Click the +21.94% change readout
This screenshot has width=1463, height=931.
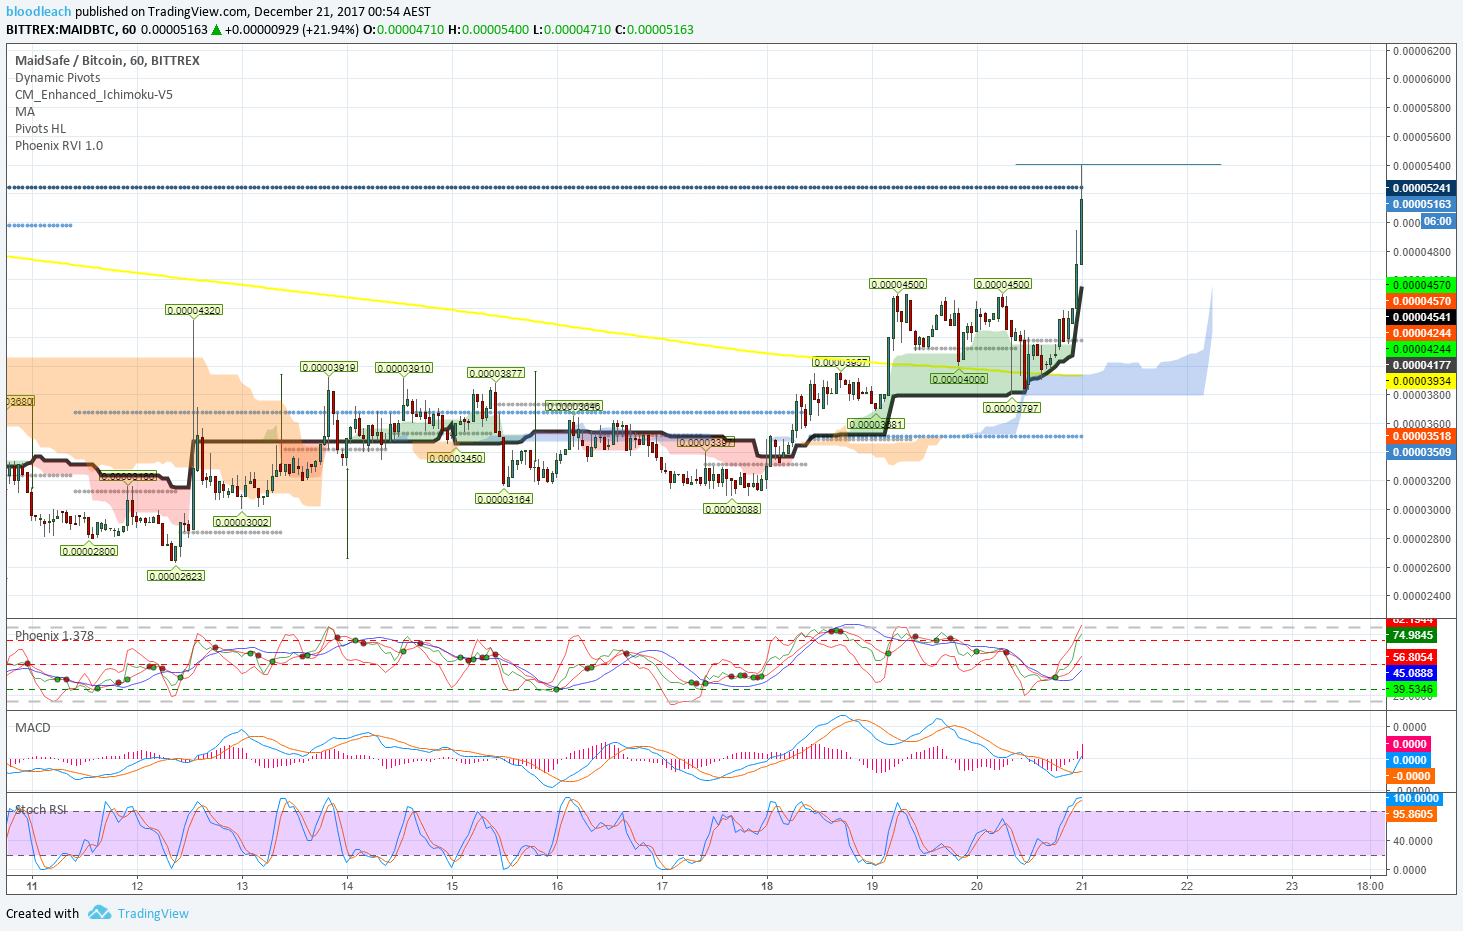click(331, 30)
